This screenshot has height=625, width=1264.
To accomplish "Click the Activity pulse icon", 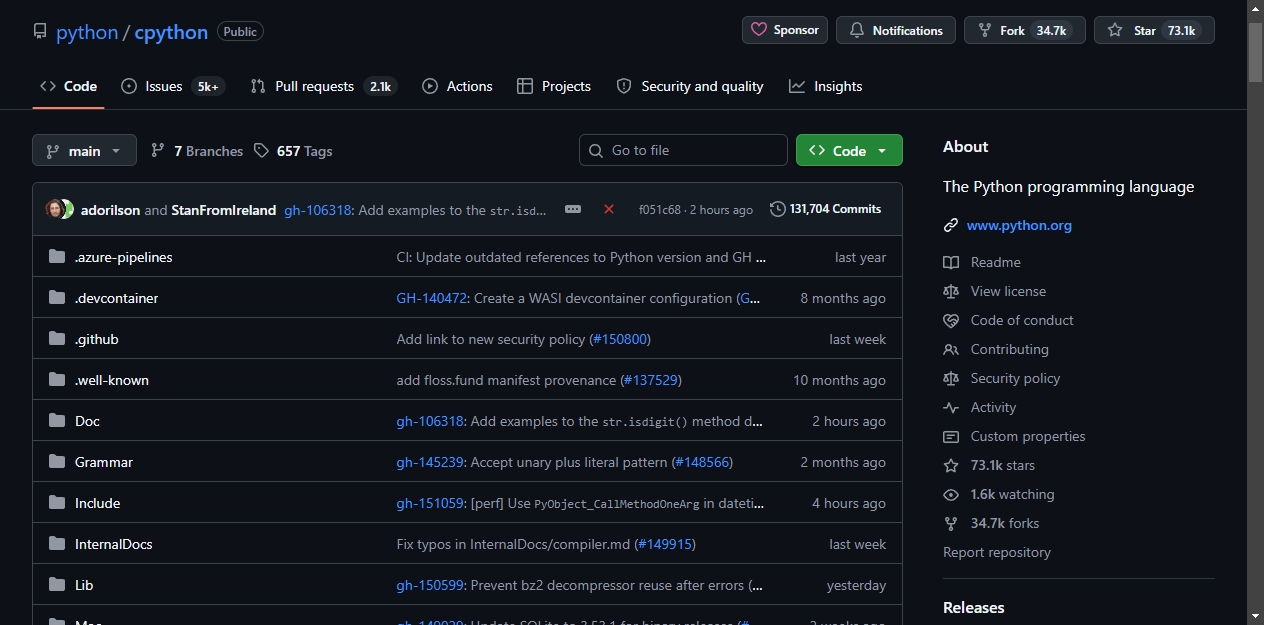I will pos(951,407).
